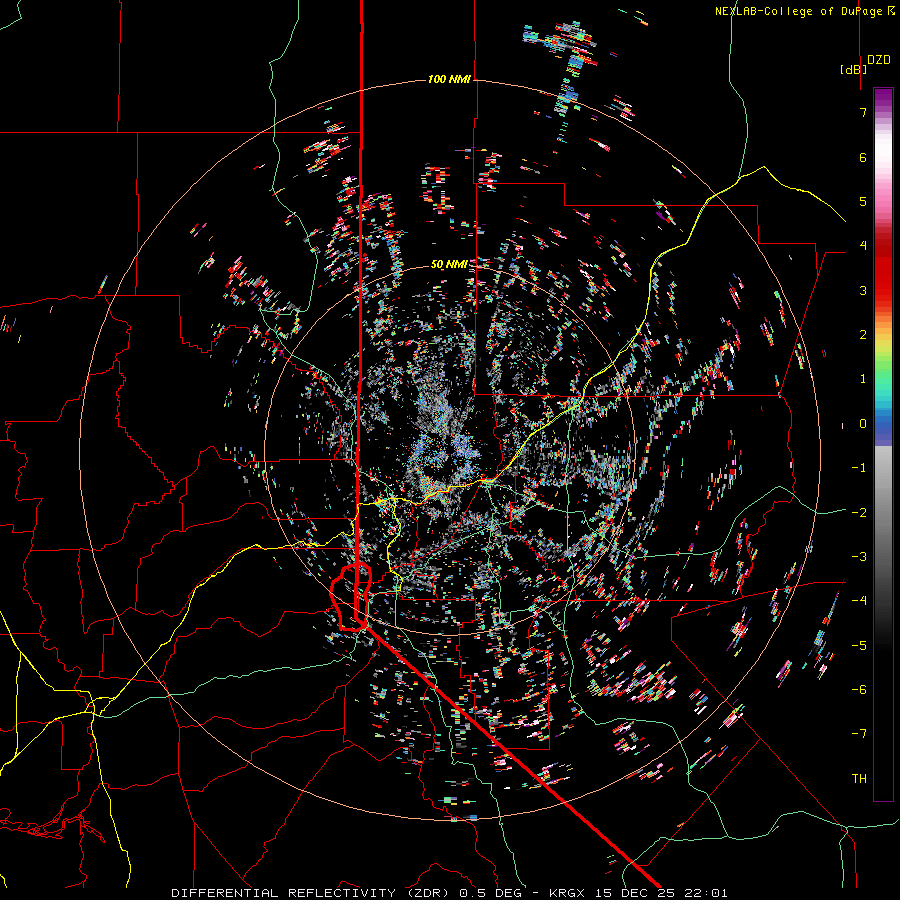Click the ZDR color scale bar
The width and height of the screenshot is (900, 900).
pos(883,444)
